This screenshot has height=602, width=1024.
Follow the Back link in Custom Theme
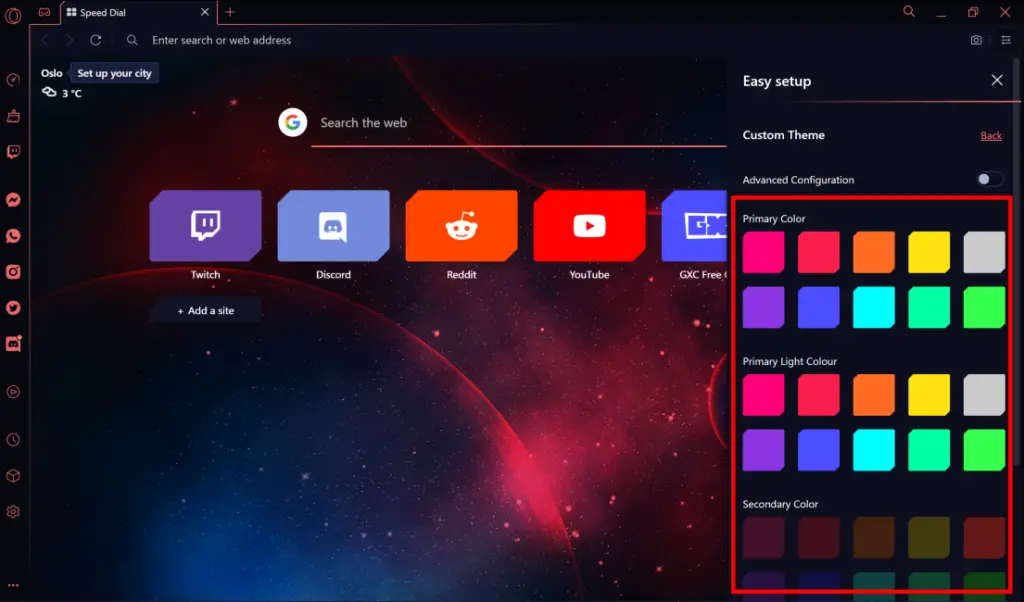[991, 135]
